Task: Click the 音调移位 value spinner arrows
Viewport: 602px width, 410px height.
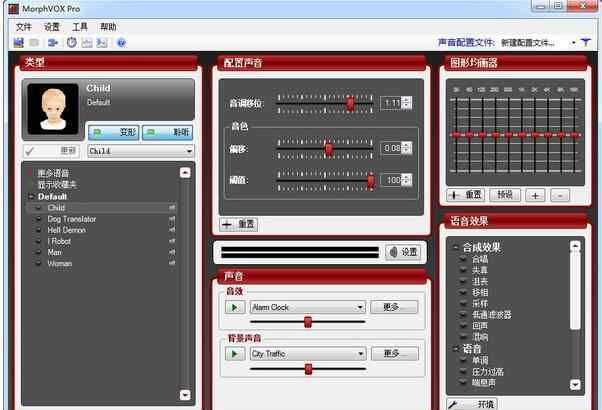Action: coord(408,103)
